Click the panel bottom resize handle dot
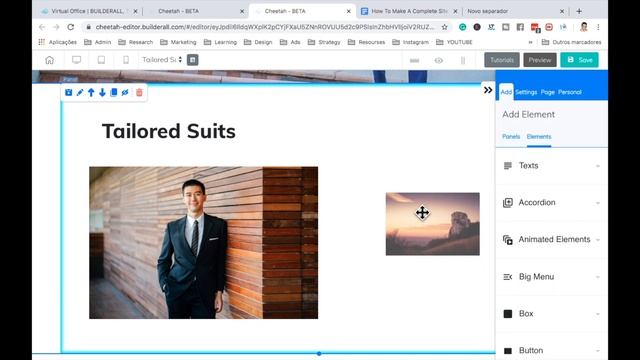 click(319, 353)
